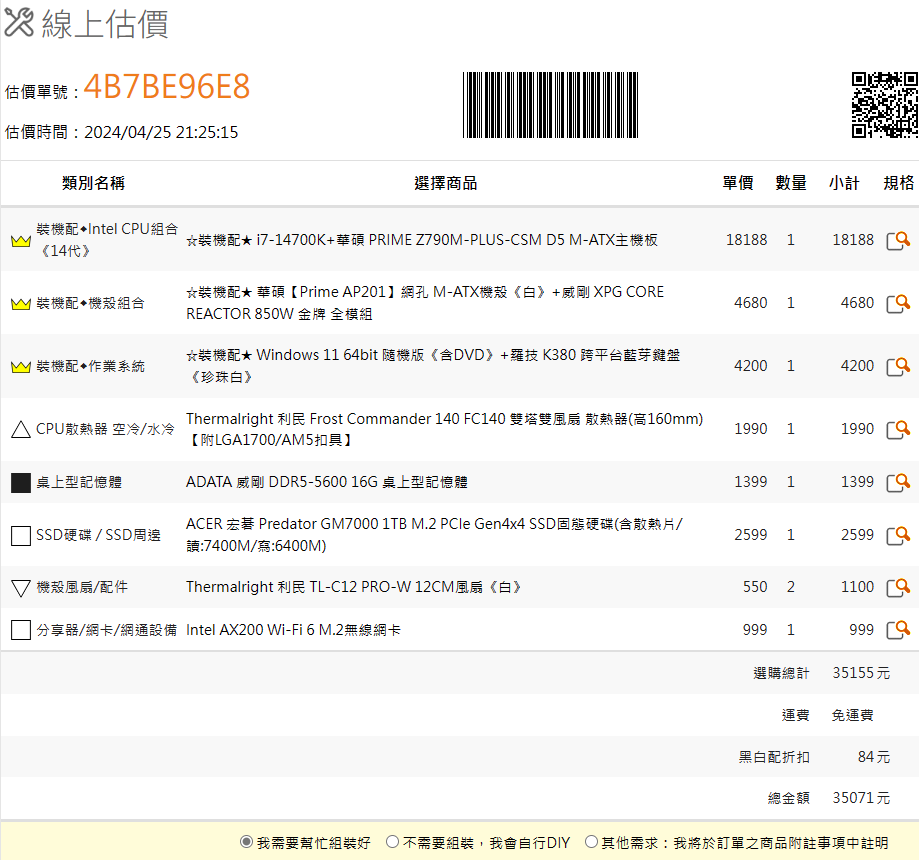Click quote number 4B7BE96E8

coord(167,87)
